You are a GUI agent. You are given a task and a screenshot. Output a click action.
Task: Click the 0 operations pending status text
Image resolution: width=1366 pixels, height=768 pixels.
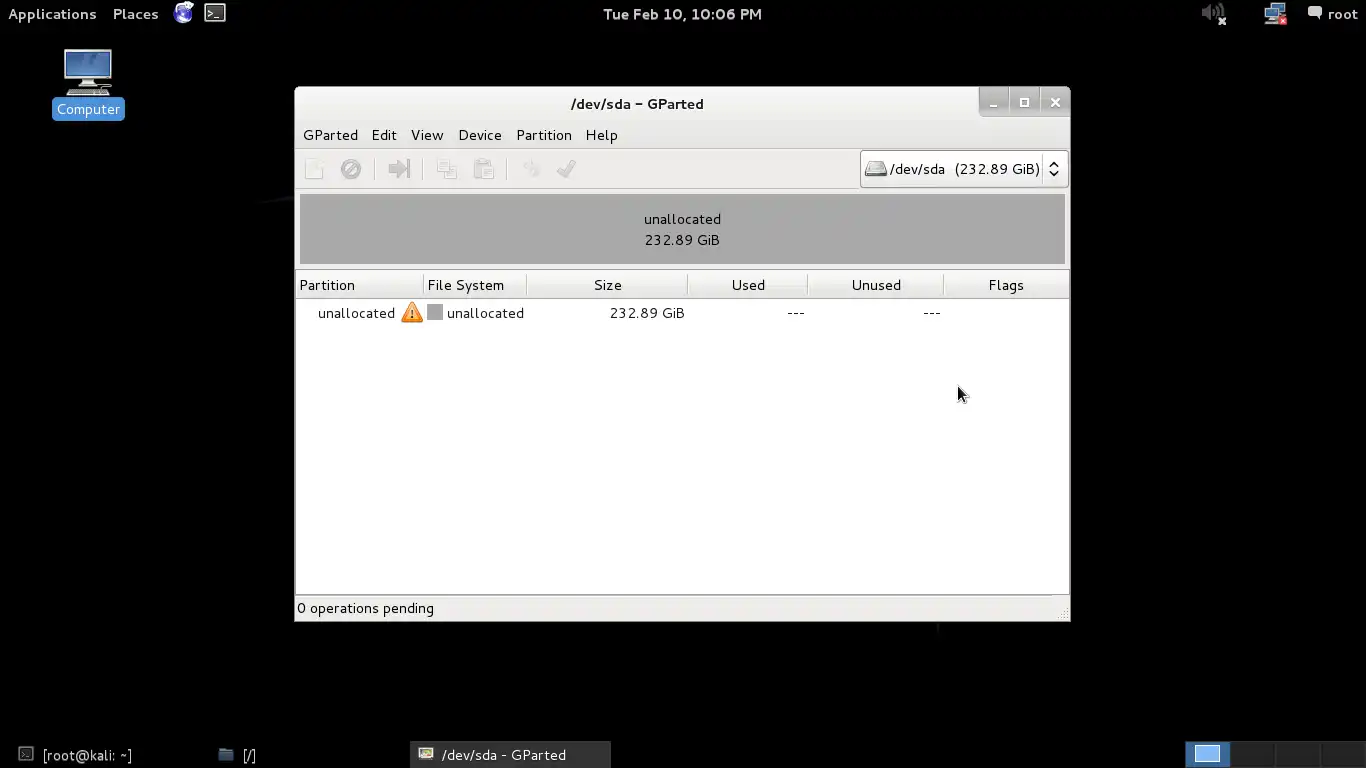coord(365,608)
